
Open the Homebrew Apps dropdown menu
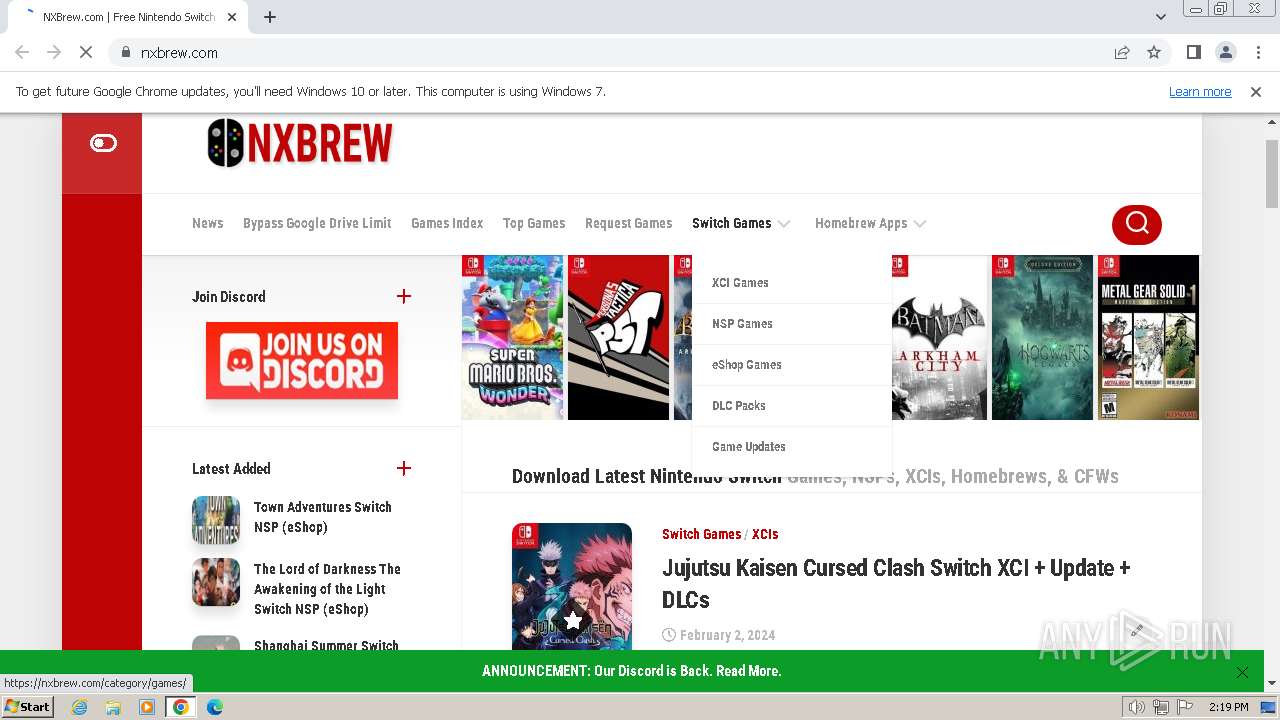[x=870, y=223]
